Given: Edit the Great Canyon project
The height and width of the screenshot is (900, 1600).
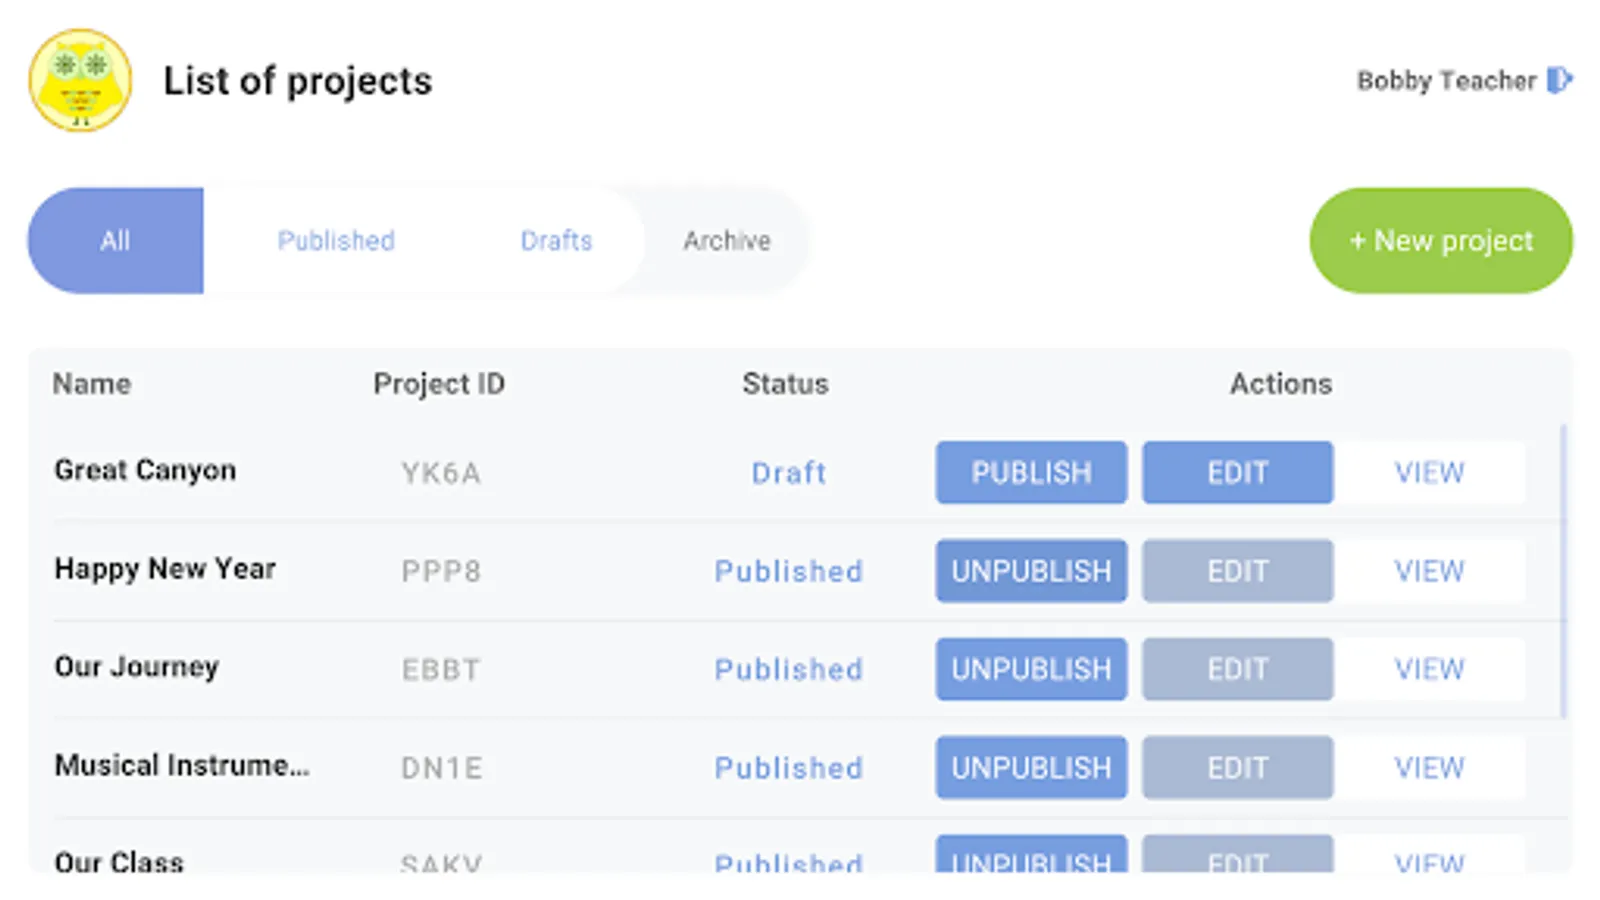Looking at the screenshot, I should click(1237, 472).
